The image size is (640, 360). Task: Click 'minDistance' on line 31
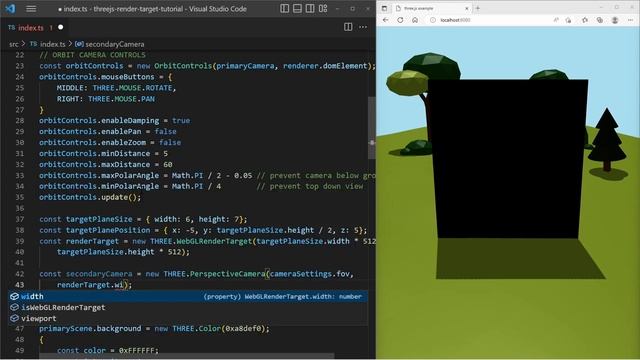pyautogui.click(x=126, y=153)
